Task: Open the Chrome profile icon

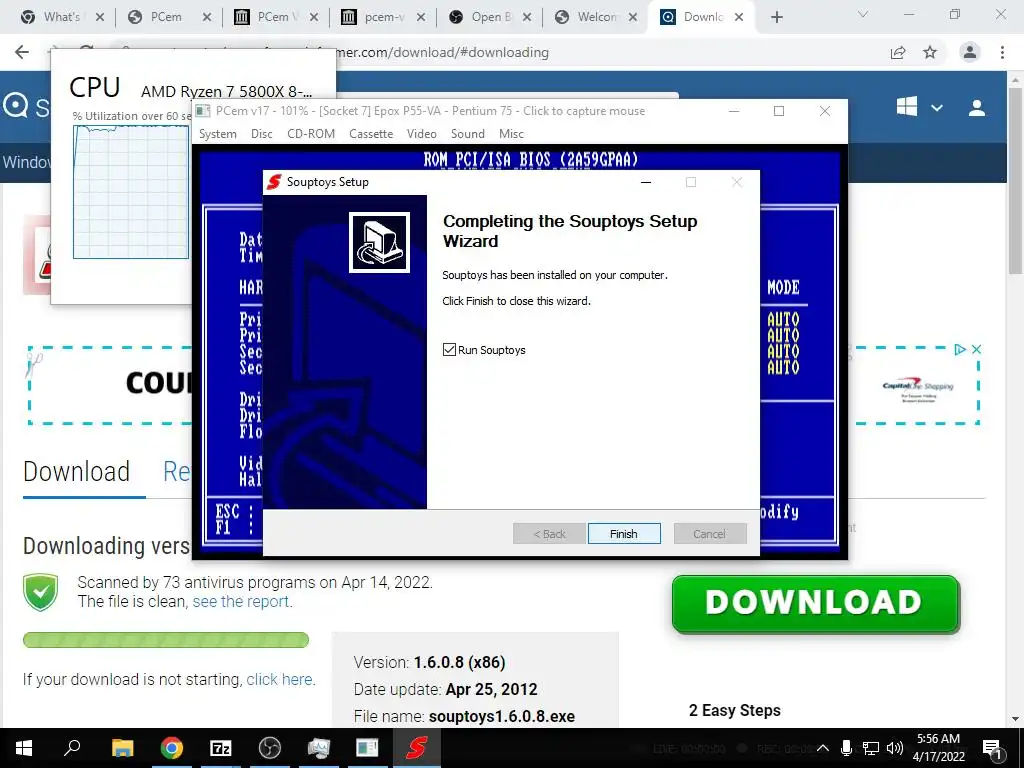Action: tap(970, 52)
